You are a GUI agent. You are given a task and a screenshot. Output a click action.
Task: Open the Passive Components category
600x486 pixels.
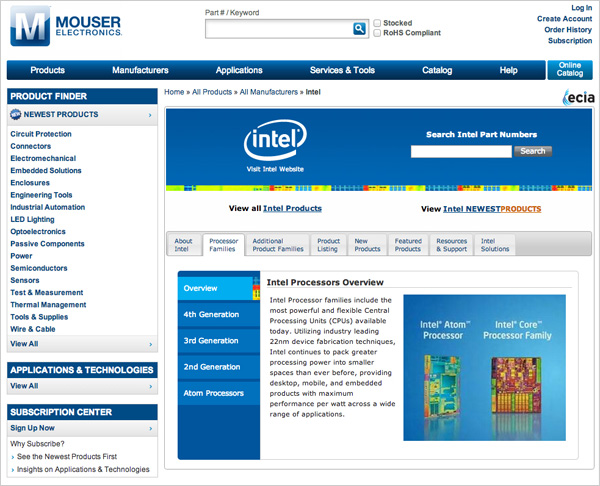click(47, 244)
